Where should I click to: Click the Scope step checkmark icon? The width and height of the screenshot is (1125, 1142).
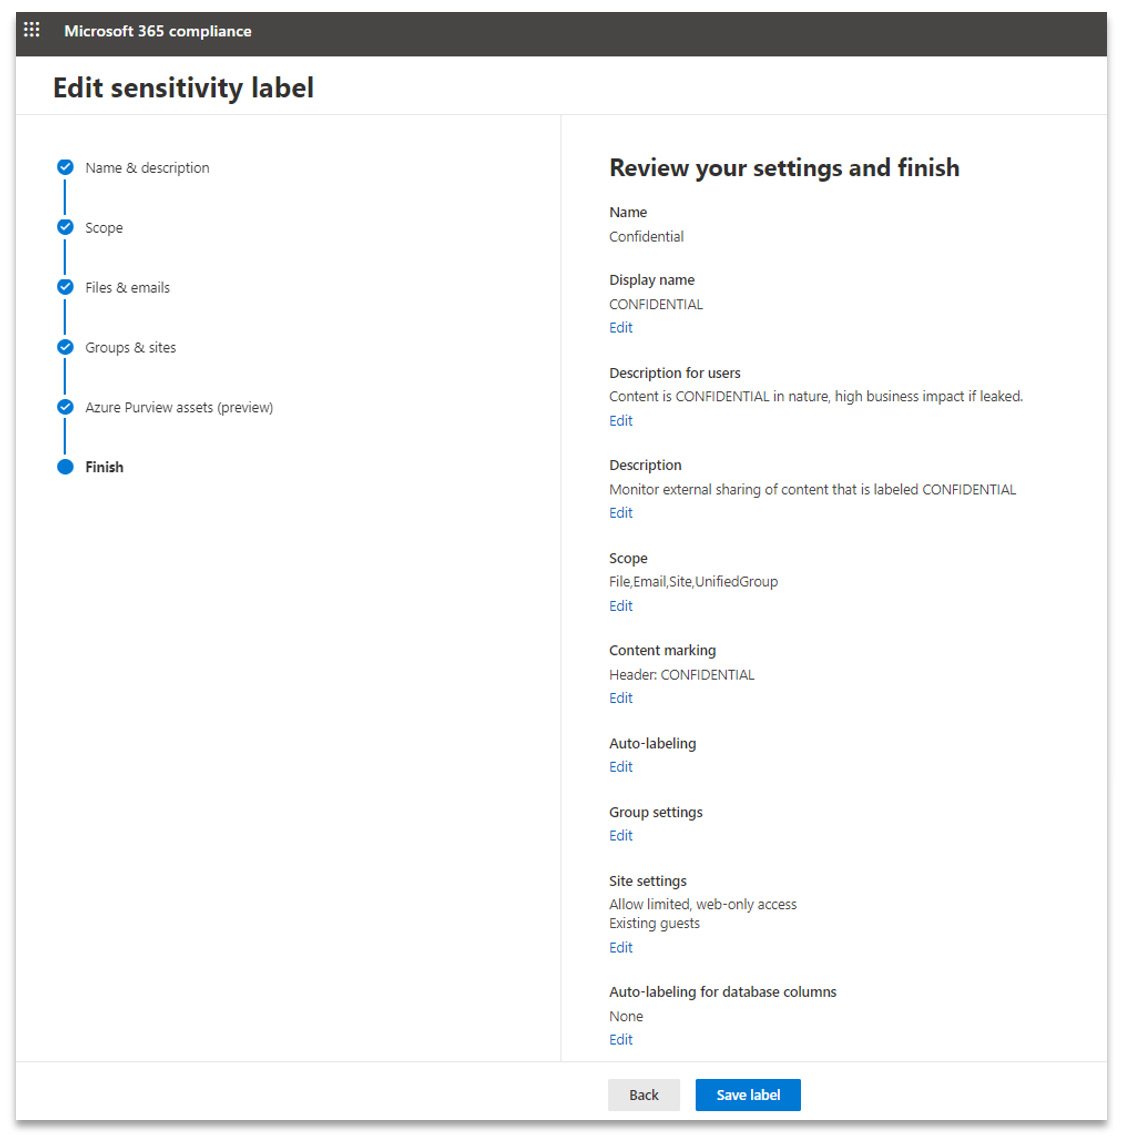(x=65, y=227)
